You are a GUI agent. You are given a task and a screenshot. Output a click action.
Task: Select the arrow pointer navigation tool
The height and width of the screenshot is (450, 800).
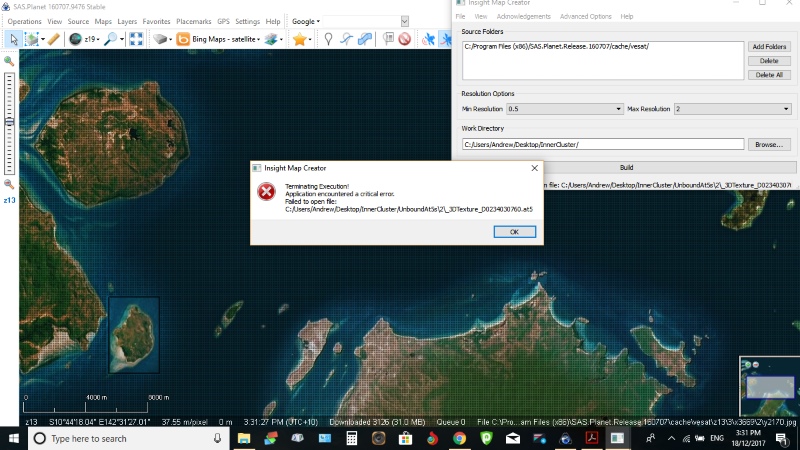click(14, 39)
